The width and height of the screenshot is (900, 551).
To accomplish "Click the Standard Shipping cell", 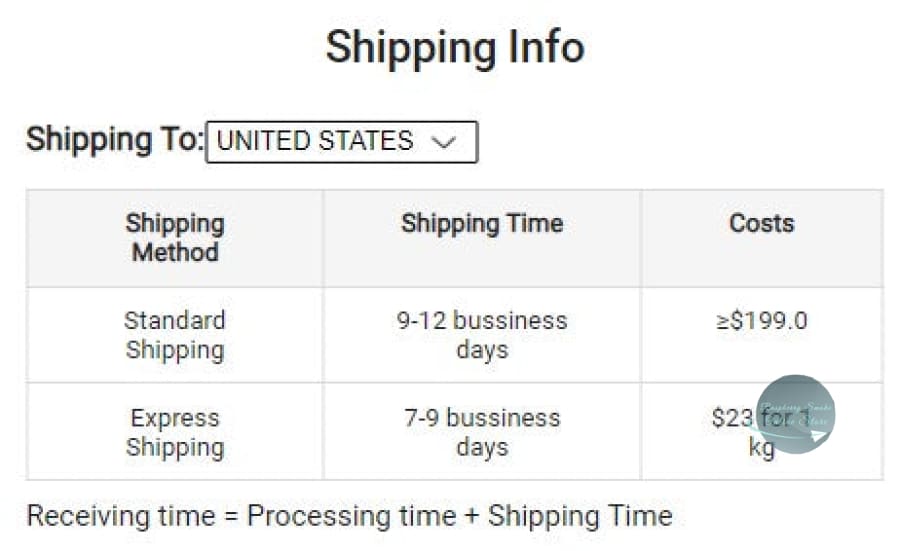I will 175,335.
